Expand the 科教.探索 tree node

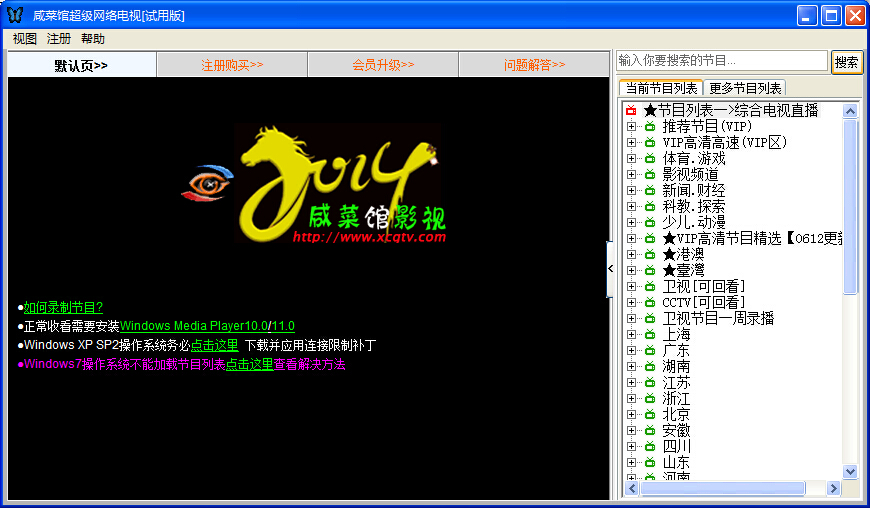point(631,207)
